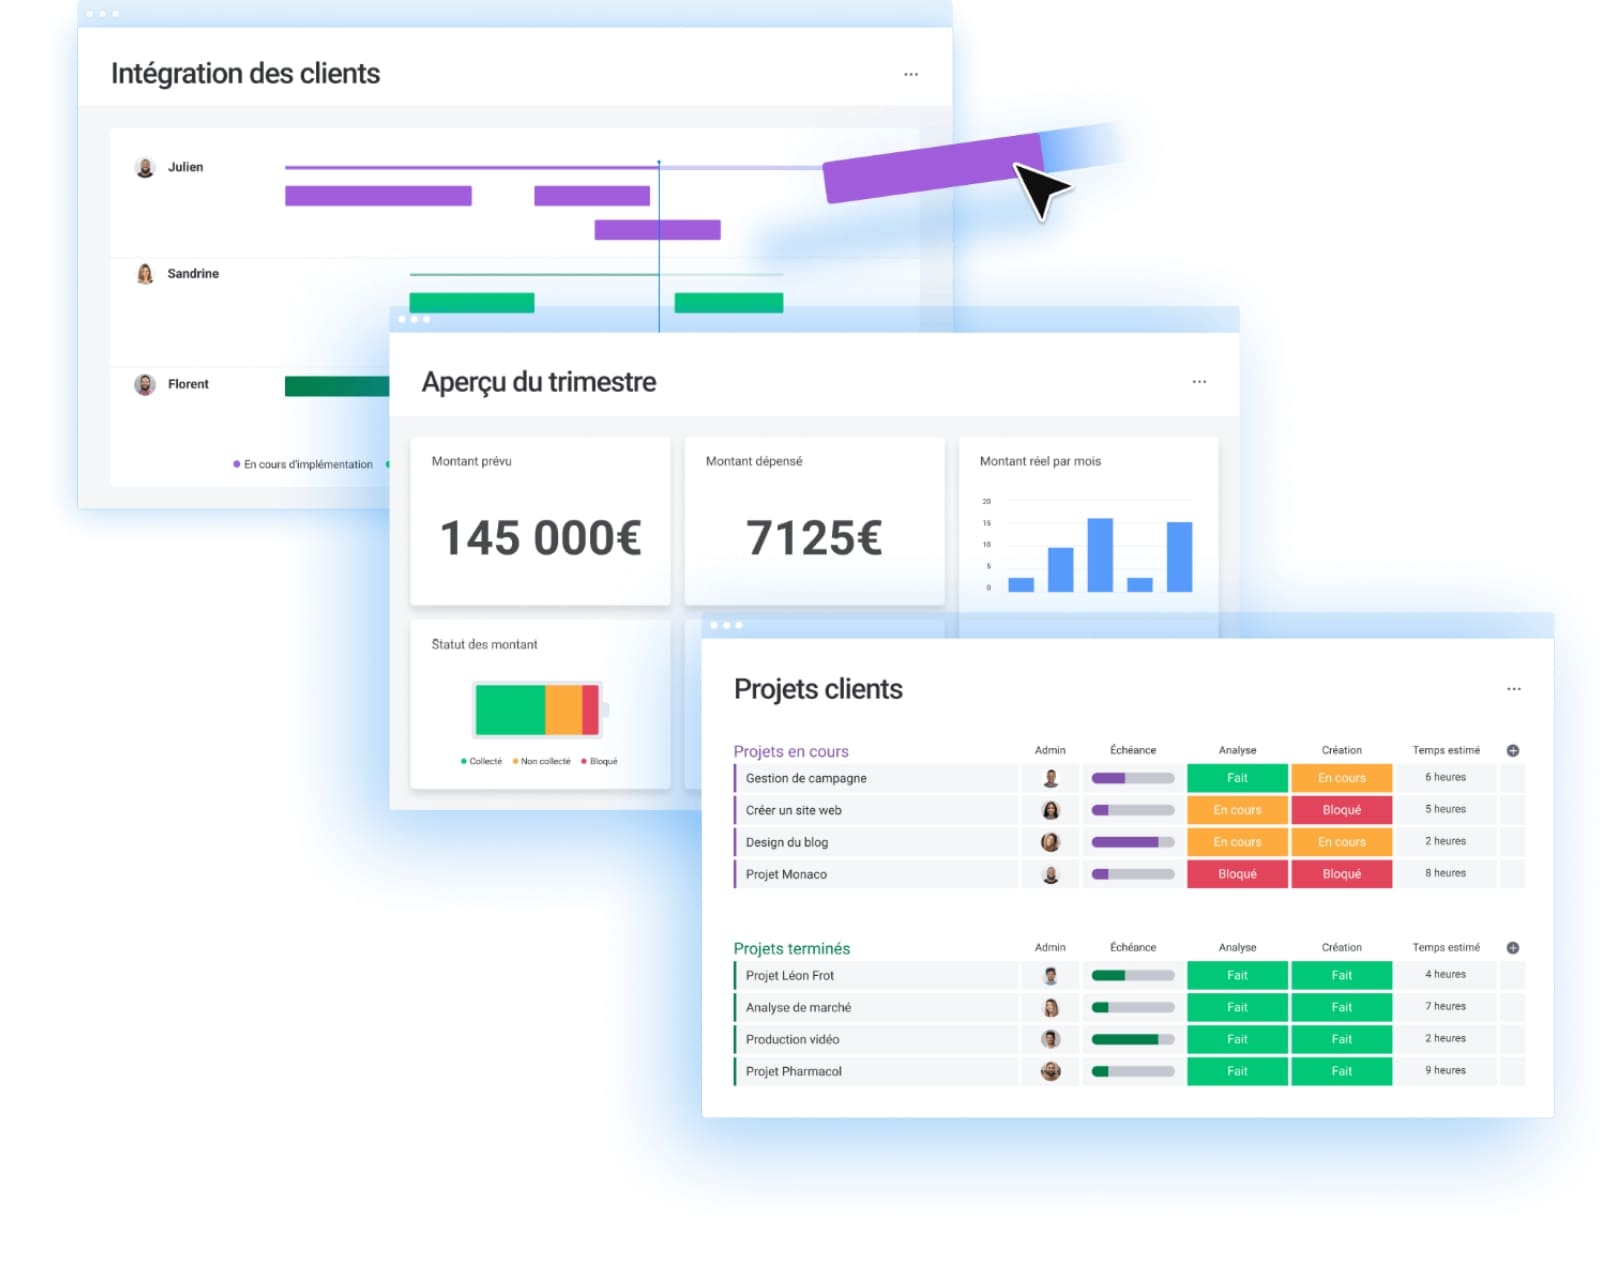Click Échéance progress bar for Gestion de campagne
This screenshot has width=1600, height=1280.
pos(1133,778)
